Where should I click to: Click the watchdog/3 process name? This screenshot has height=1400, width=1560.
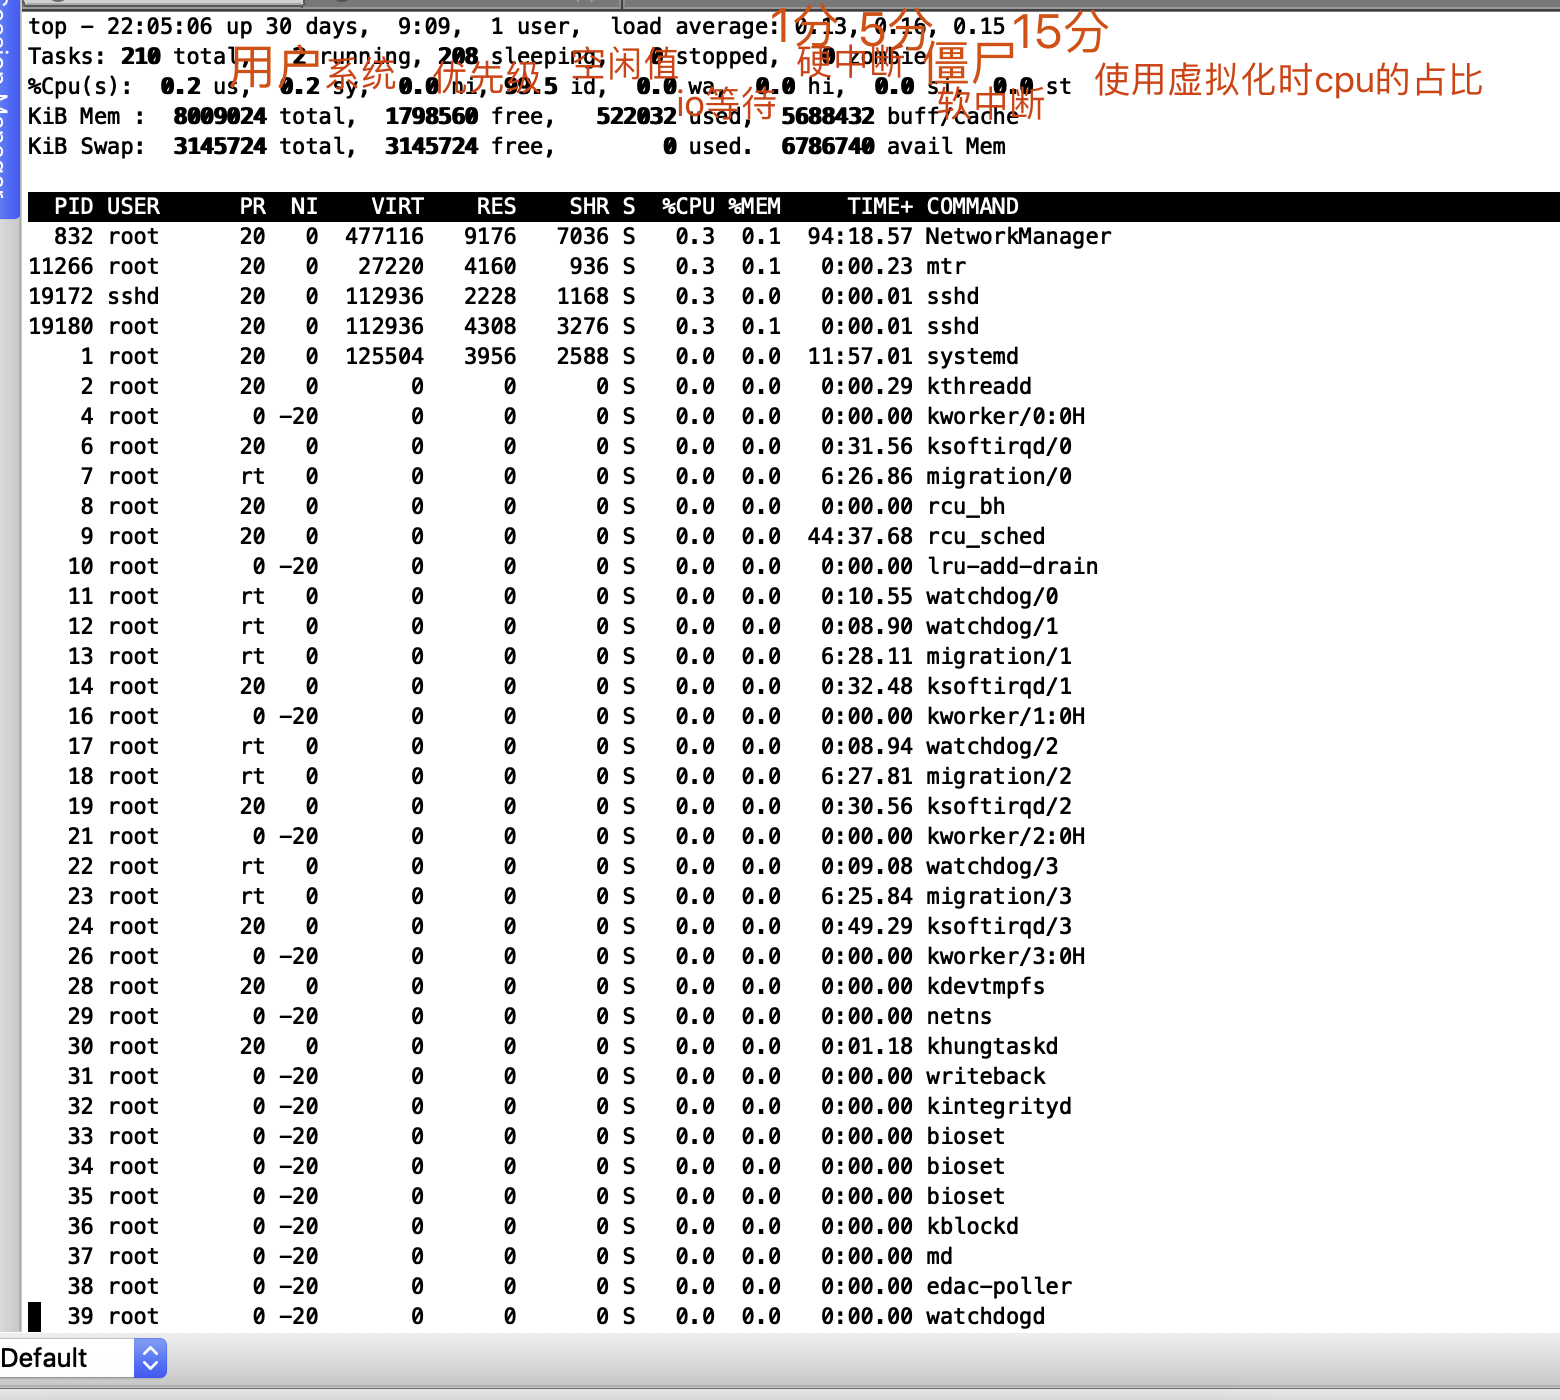[x=992, y=866]
